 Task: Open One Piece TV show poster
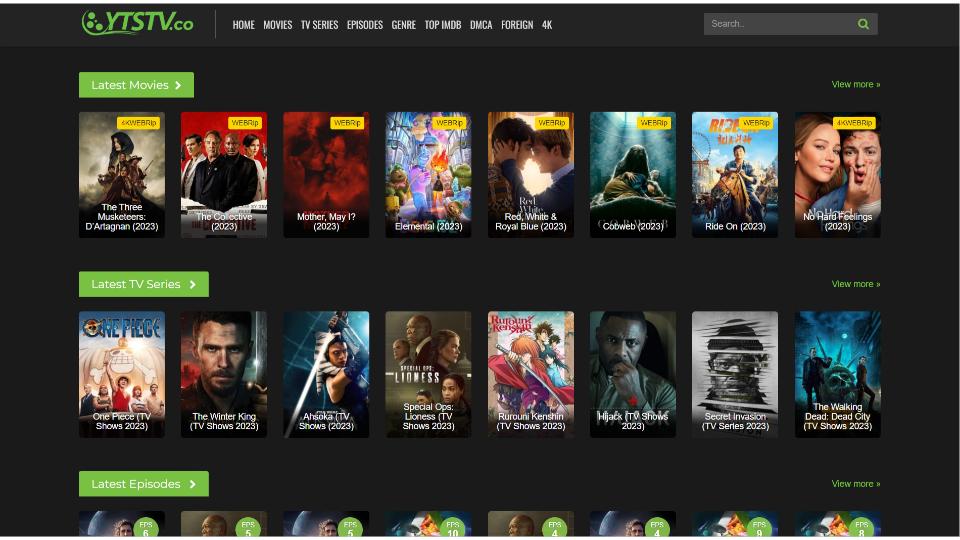click(122, 374)
